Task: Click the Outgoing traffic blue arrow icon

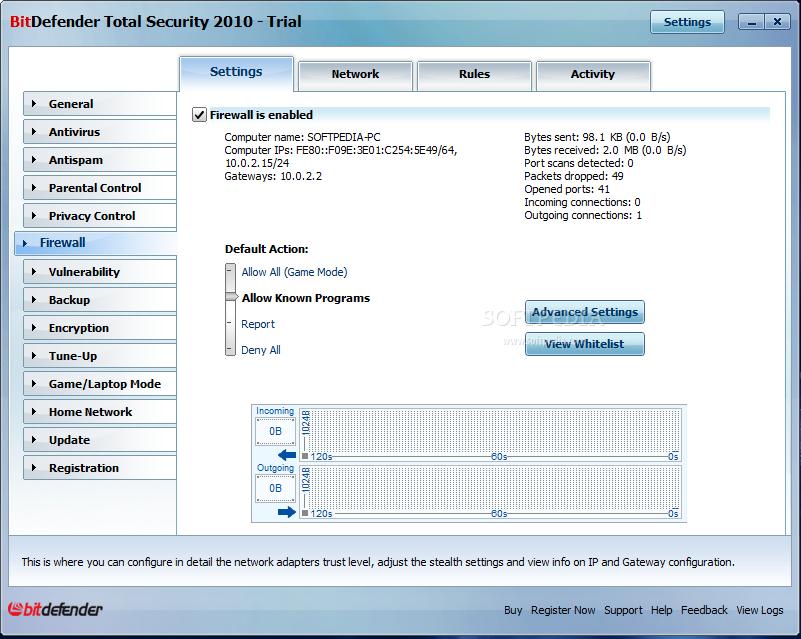Action: [x=287, y=512]
